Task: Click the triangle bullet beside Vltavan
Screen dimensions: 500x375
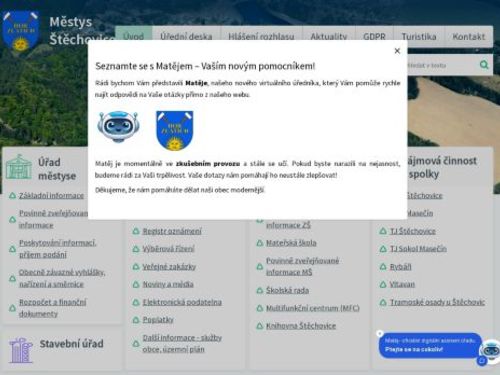Action: click(383, 284)
